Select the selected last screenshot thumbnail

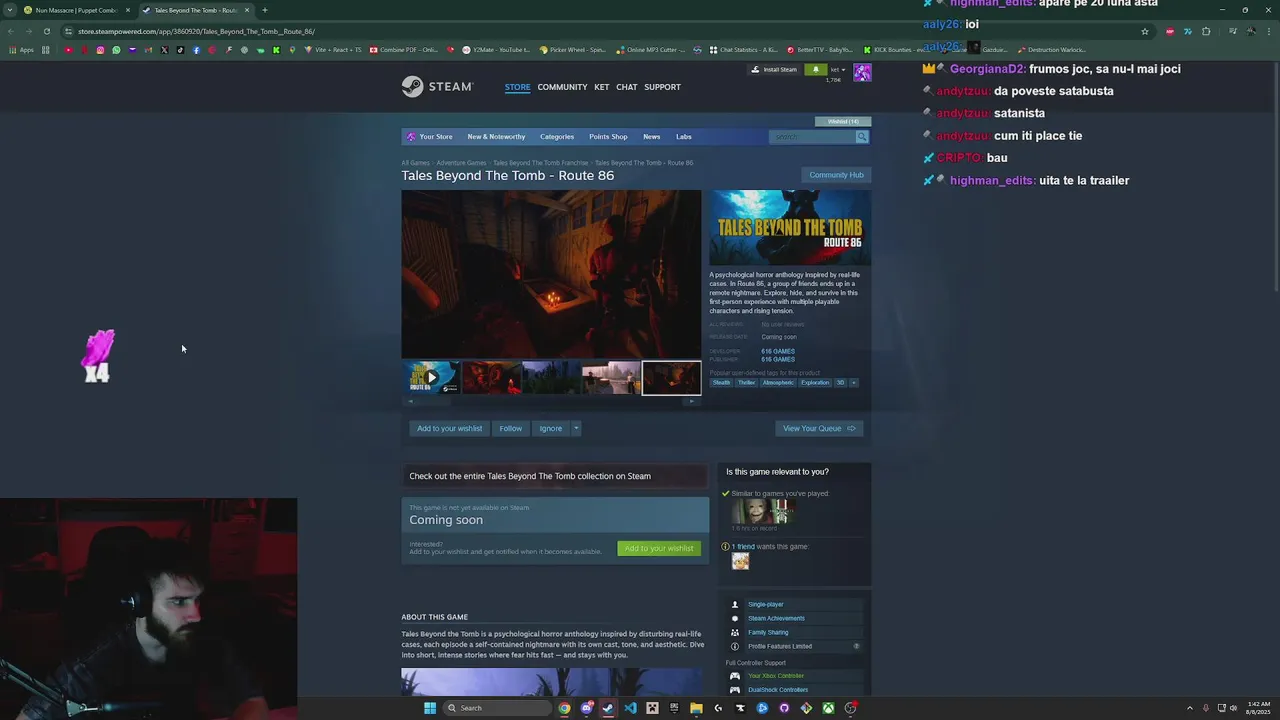[x=671, y=378]
